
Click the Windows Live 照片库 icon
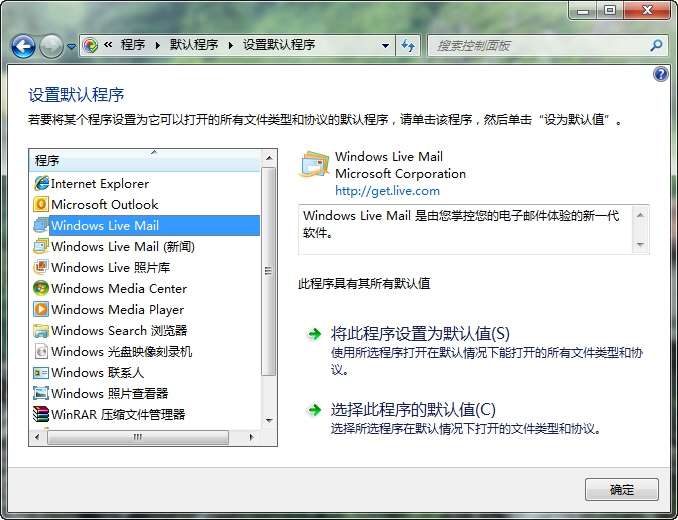pos(41,267)
